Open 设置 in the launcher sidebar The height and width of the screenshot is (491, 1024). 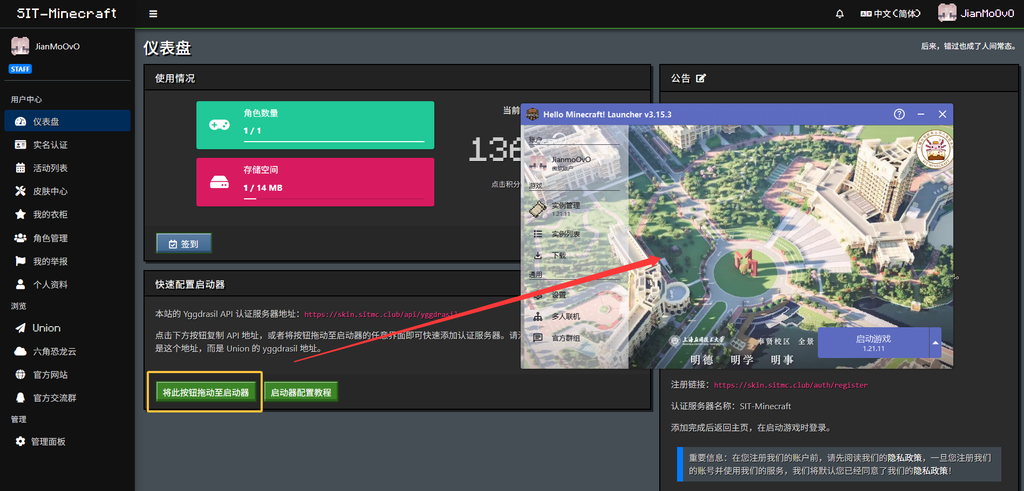558,294
